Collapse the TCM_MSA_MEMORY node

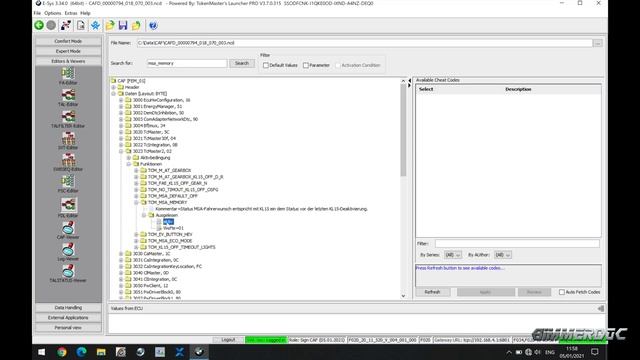(136, 202)
